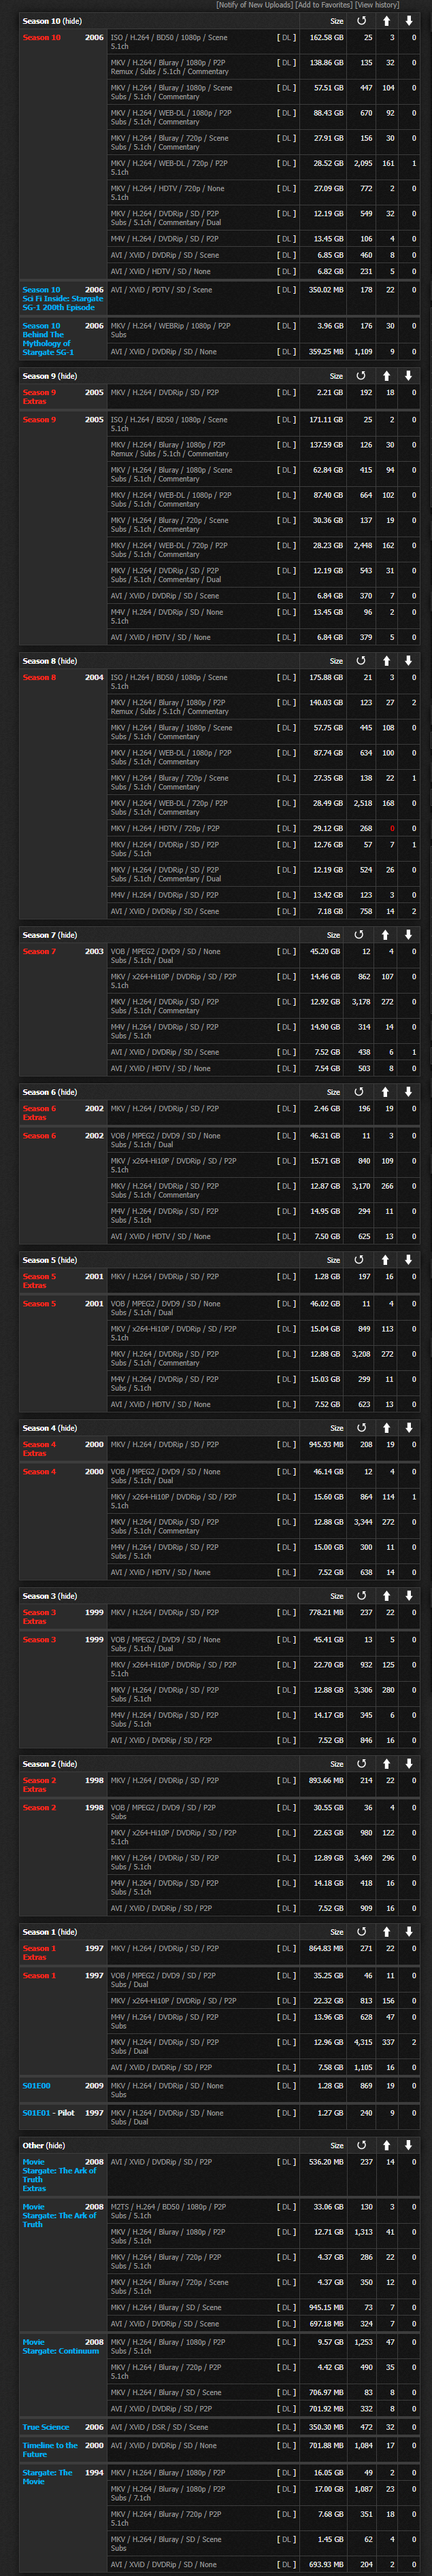Image resolution: width=432 pixels, height=2576 pixels.
Task: Collapse the Season 2 section via hide
Action: click(x=67, y=1764)
